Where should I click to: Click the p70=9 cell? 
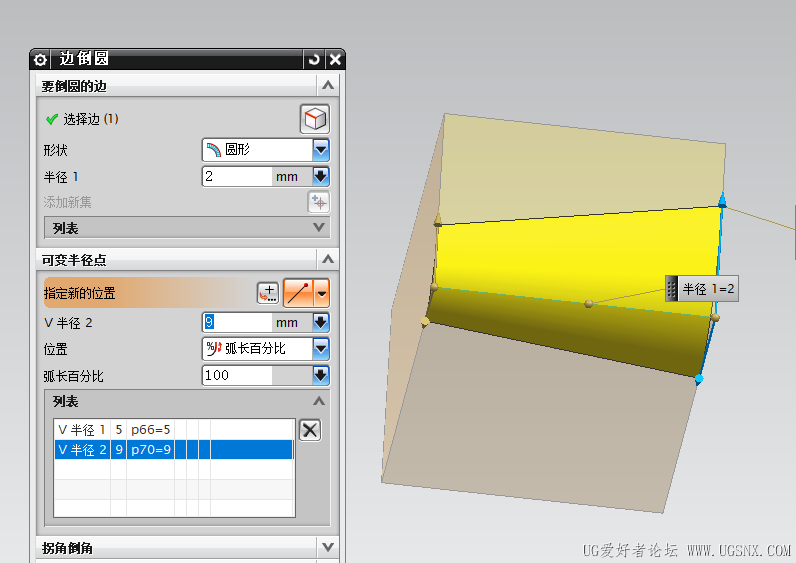tap(150, 450)
